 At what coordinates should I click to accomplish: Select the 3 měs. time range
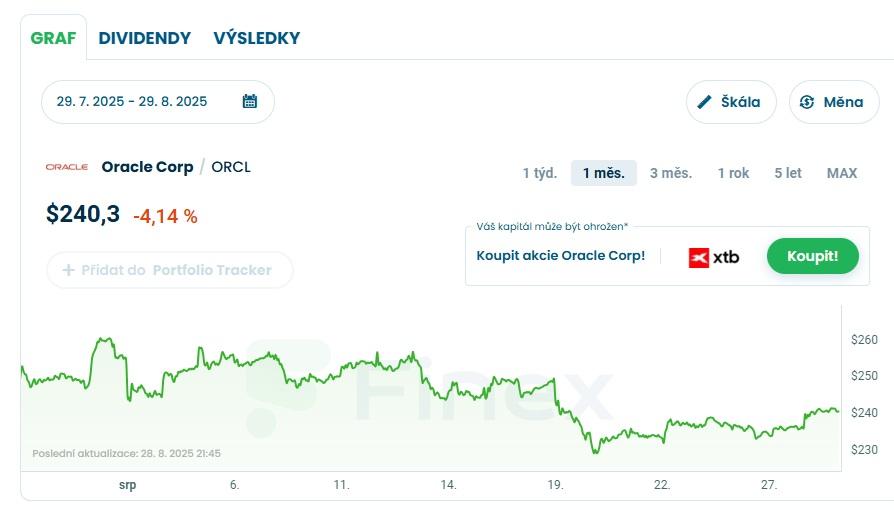point(670,173)
